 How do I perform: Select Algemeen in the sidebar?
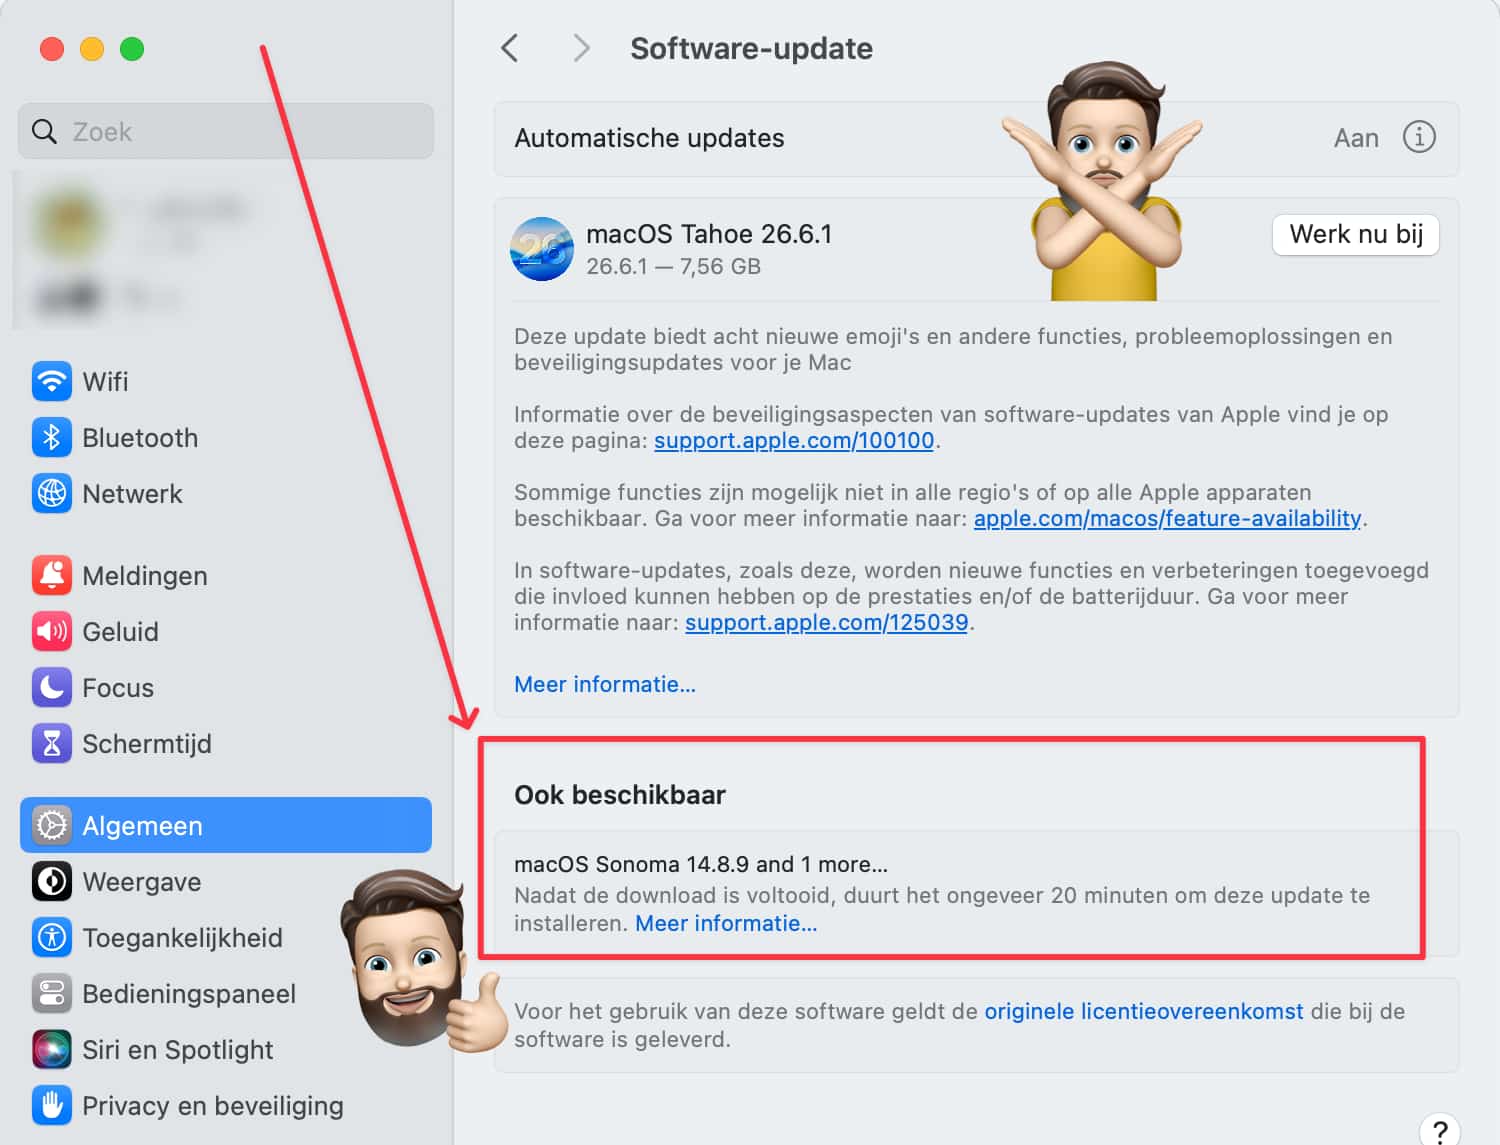tap(226, 825)
